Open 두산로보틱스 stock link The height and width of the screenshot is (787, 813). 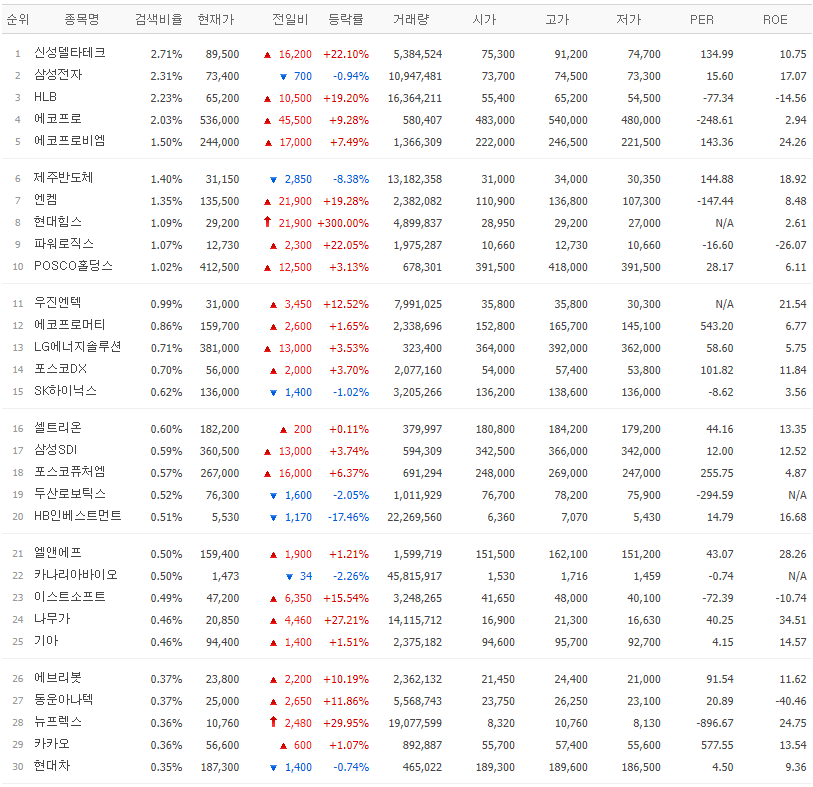69,494
